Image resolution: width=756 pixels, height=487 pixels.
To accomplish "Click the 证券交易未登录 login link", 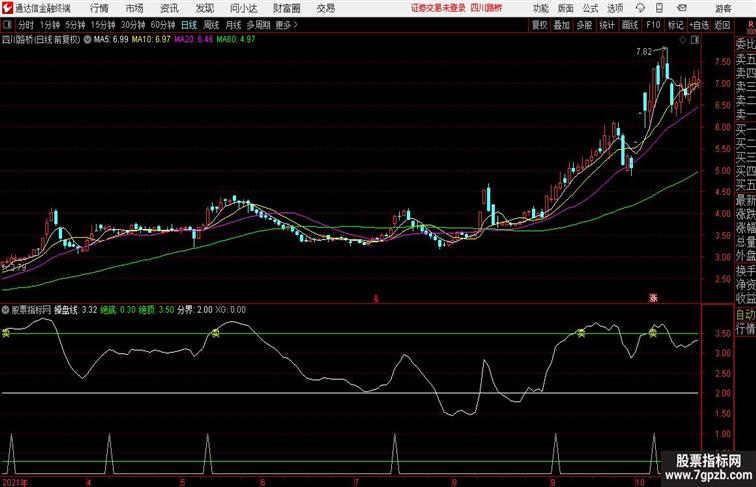I will tap(438, 8).
